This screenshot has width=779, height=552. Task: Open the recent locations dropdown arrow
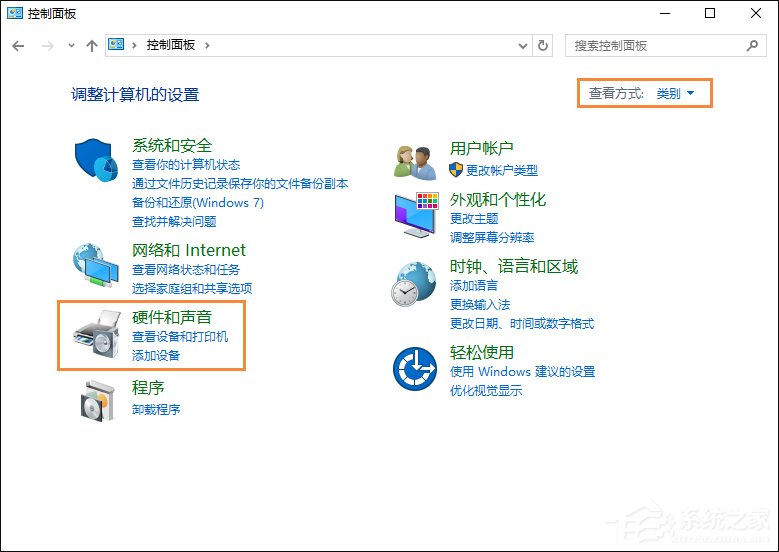coord(71,45)
